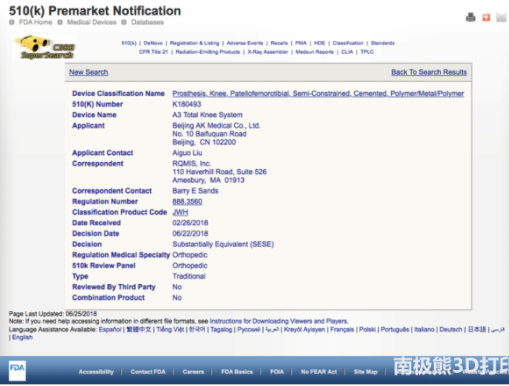
Task: Open the New Search link
Action: tap(89, 72)
